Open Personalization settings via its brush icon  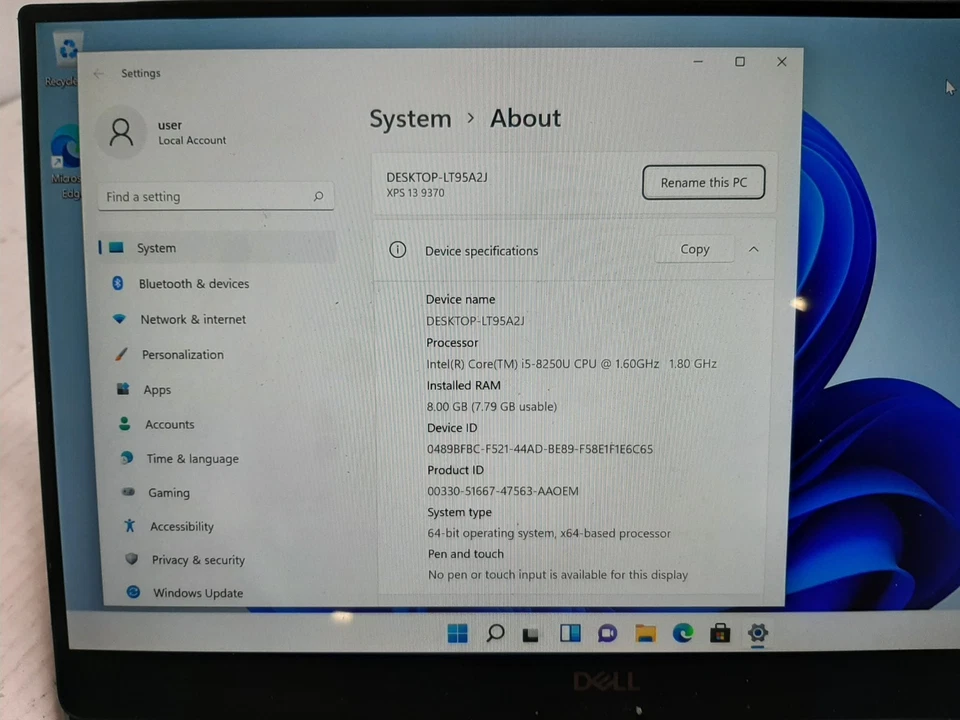click(121, 354)
